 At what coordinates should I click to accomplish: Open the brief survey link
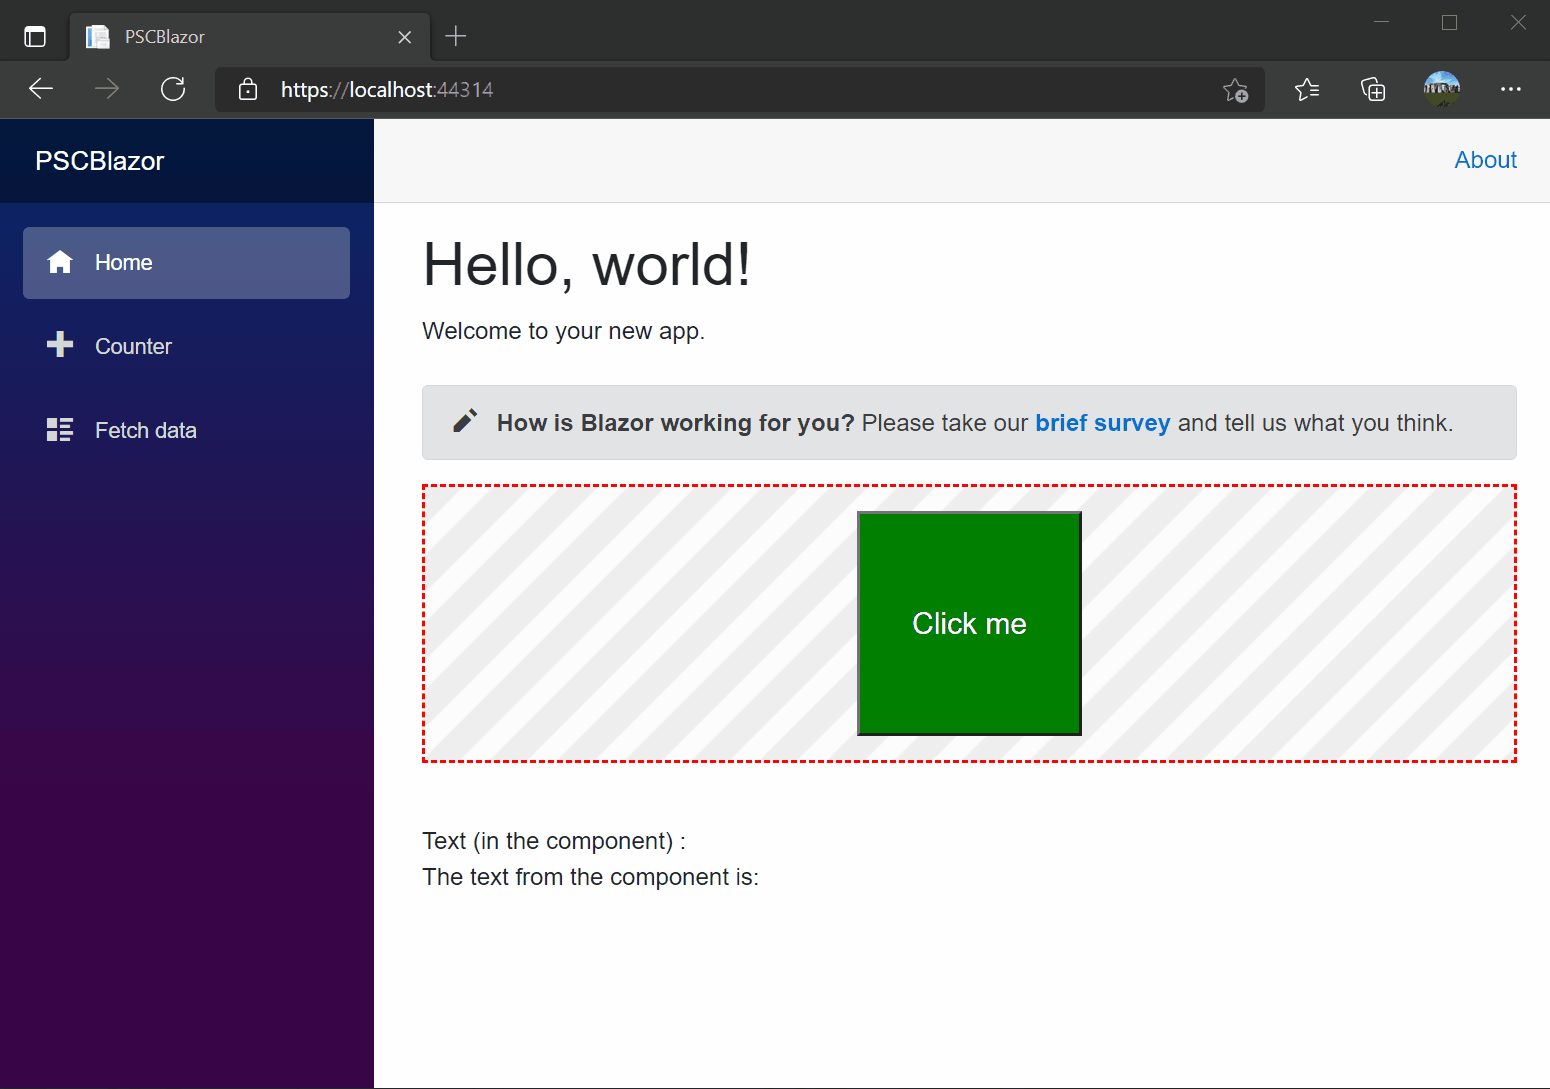coord(1102,422)
